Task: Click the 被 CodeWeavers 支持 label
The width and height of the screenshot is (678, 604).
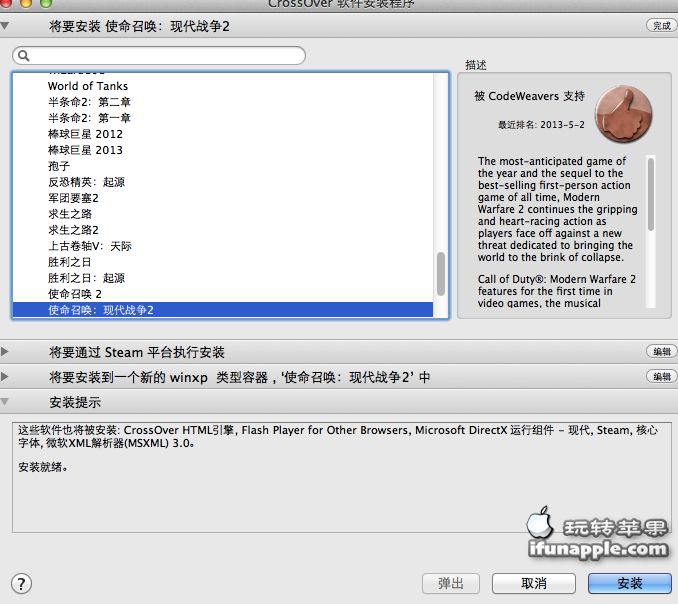Action: [x=529, y=96]
